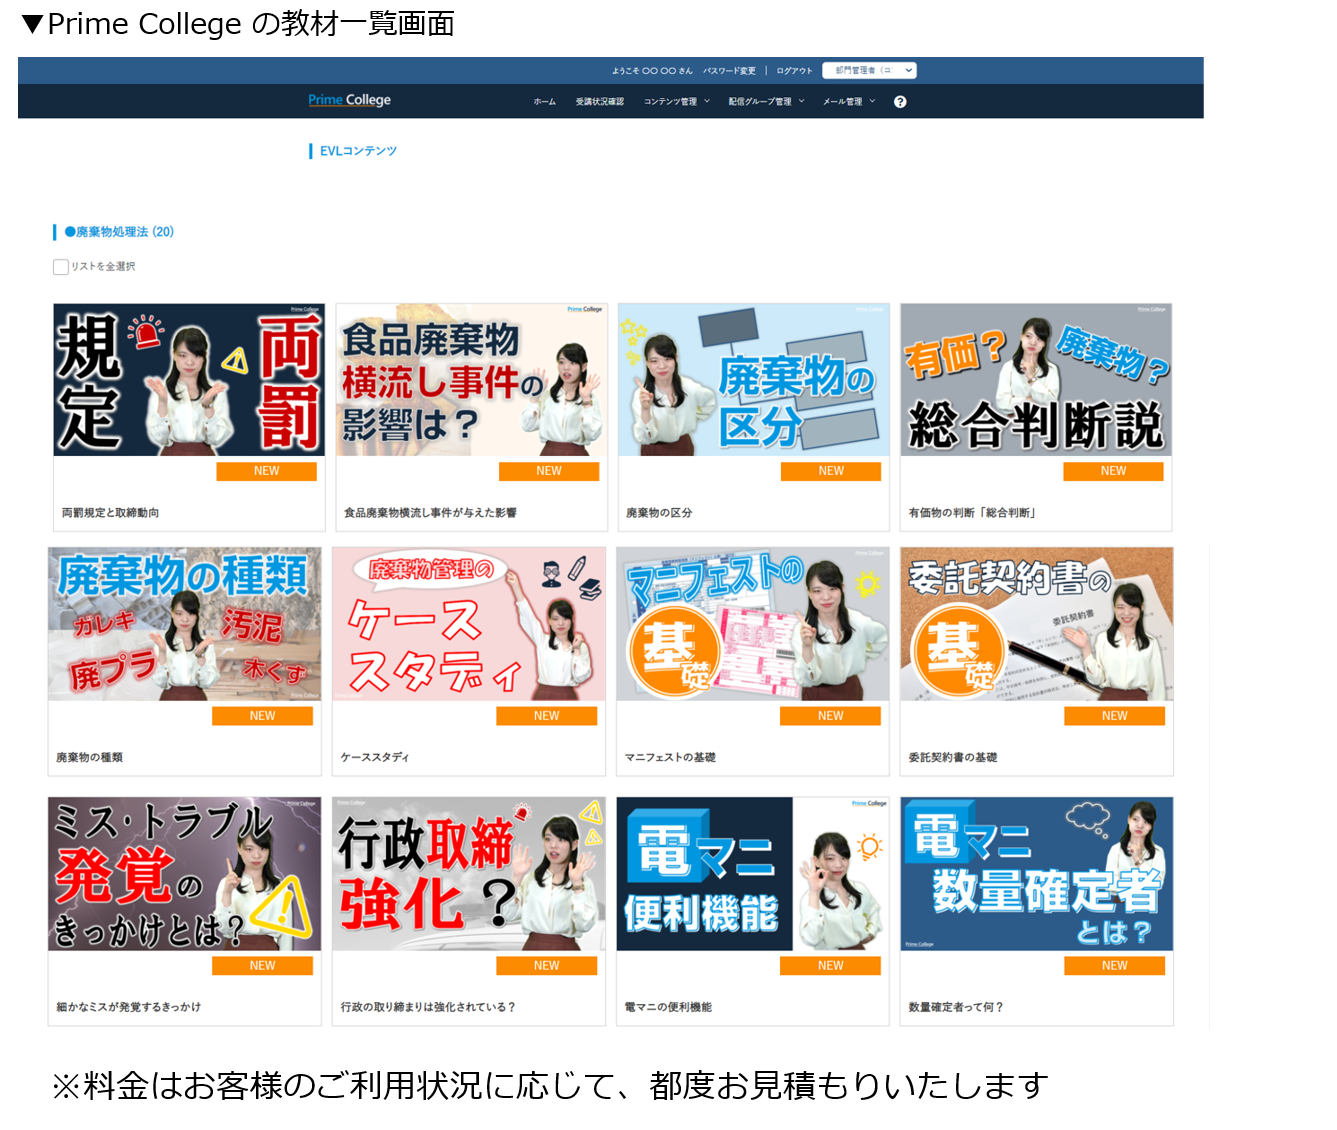
Task: Open the 廃棄物の種類 thumbnail image
Action: (185, 624)
